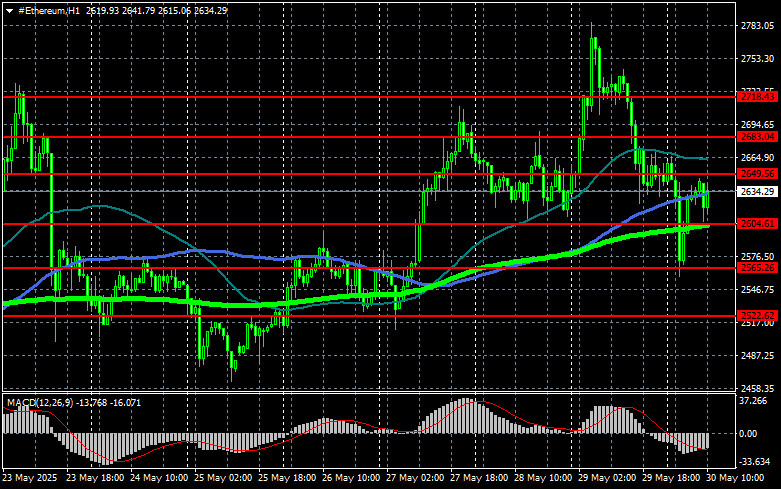Click the 2694.65 price scale label
781x489 pixels.
coord(757,124)
